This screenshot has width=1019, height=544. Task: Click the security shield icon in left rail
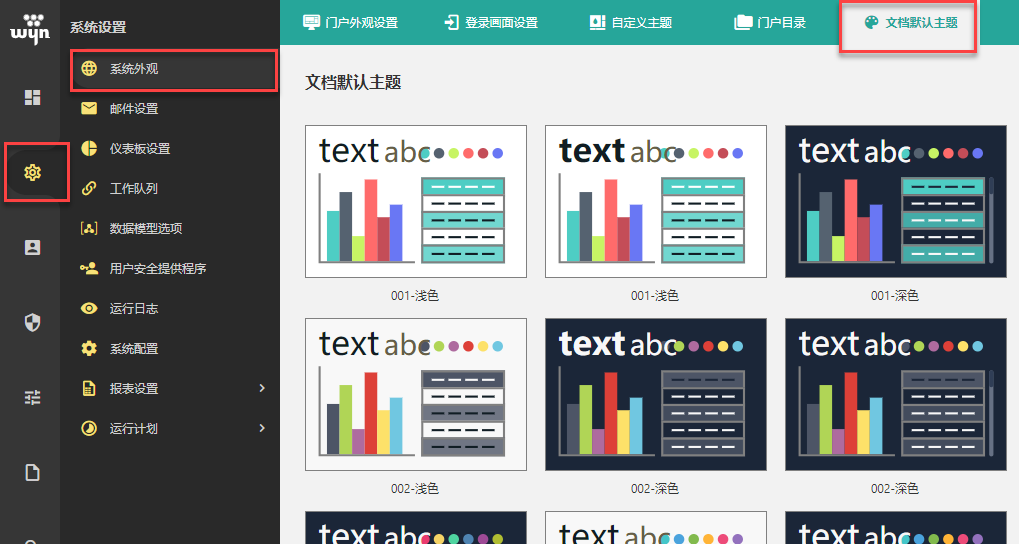(33, 322)
